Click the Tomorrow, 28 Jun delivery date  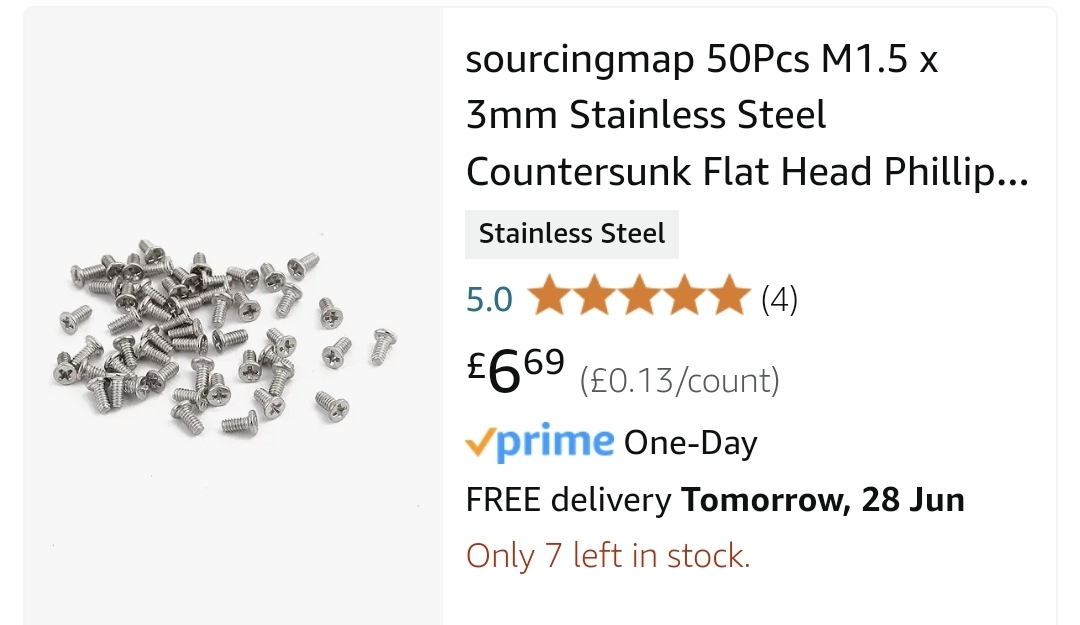pos(823,499)
